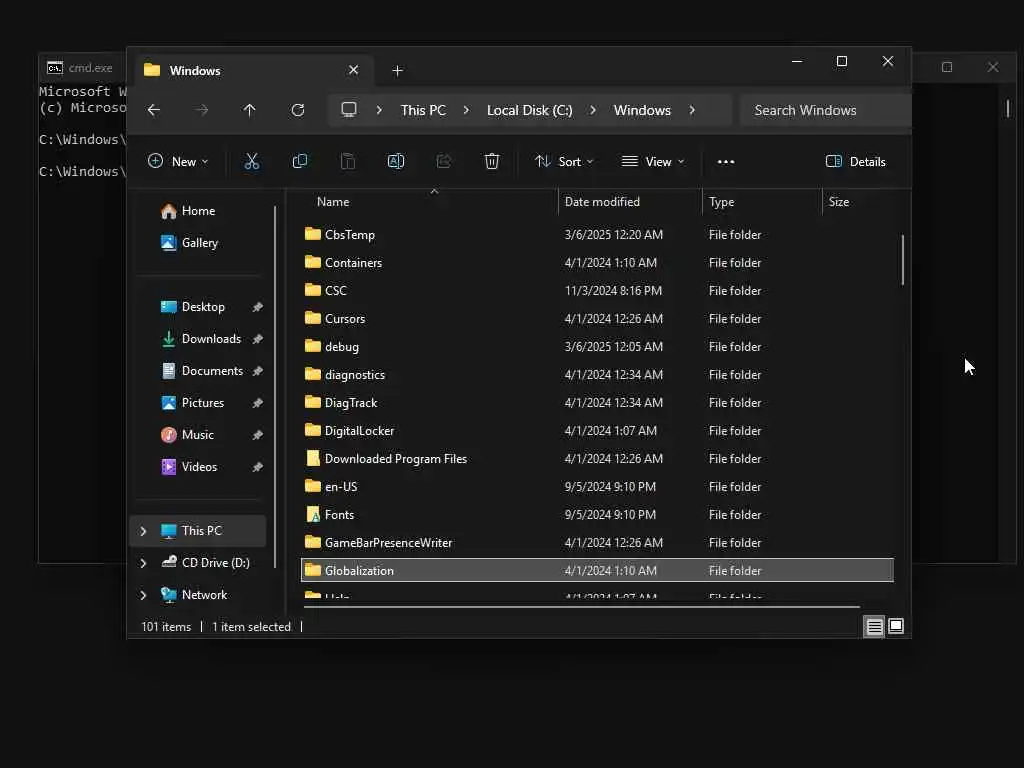Click the Forward arrow navigation button

pos(202,110)
